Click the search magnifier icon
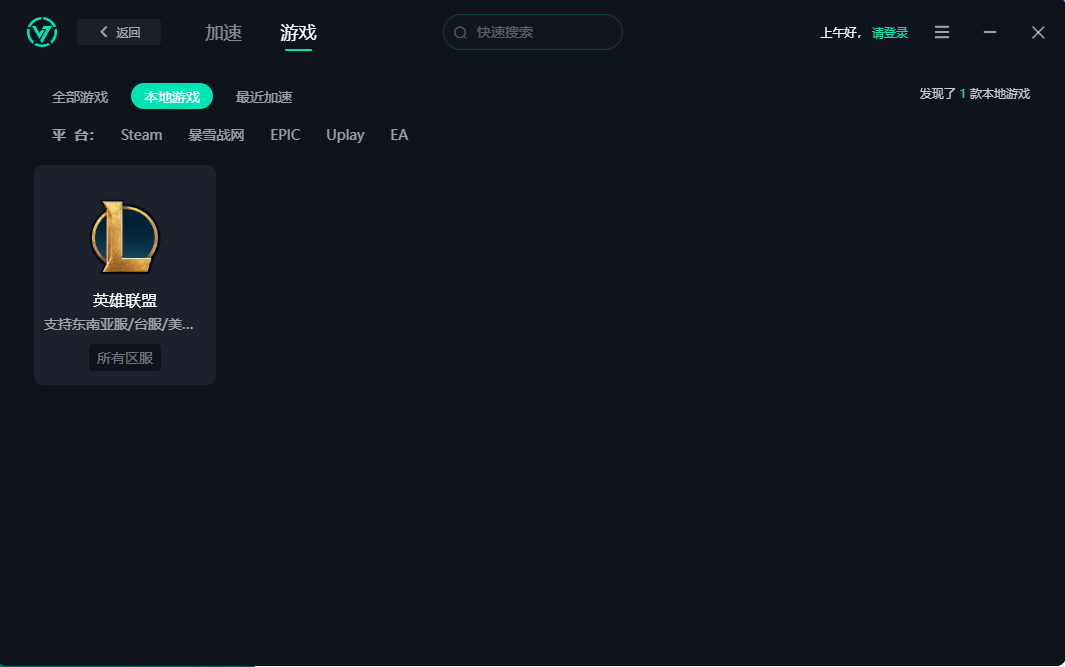This screenshot has height=667, width=1065. [x=459, y=32]
